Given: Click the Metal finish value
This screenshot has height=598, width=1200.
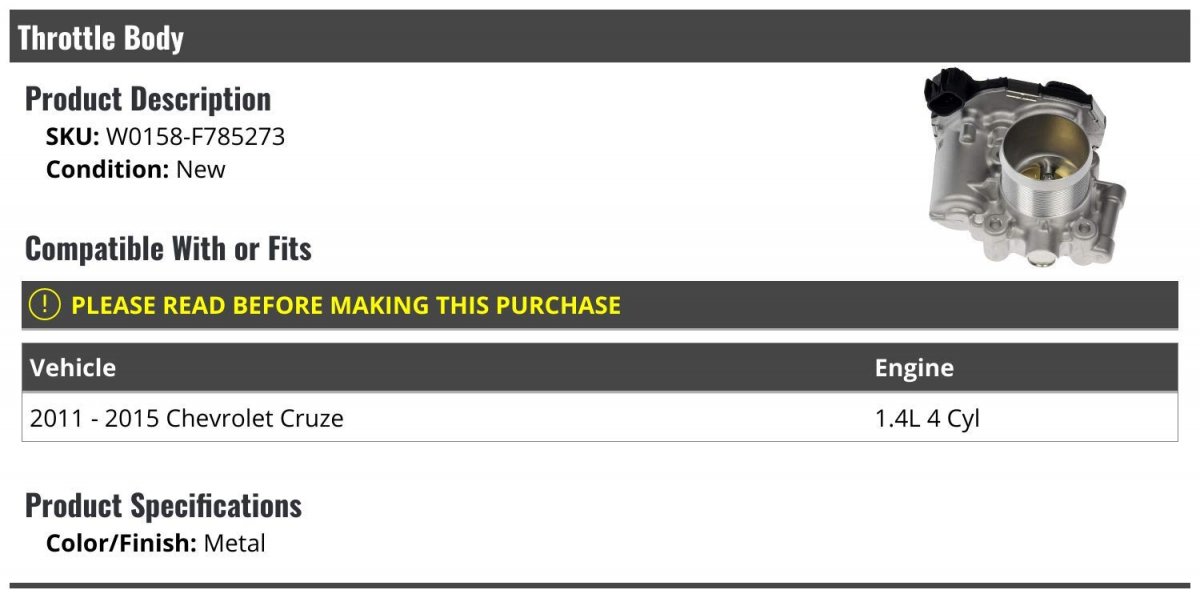Looking at the screenshot, I should click(235, 544).
